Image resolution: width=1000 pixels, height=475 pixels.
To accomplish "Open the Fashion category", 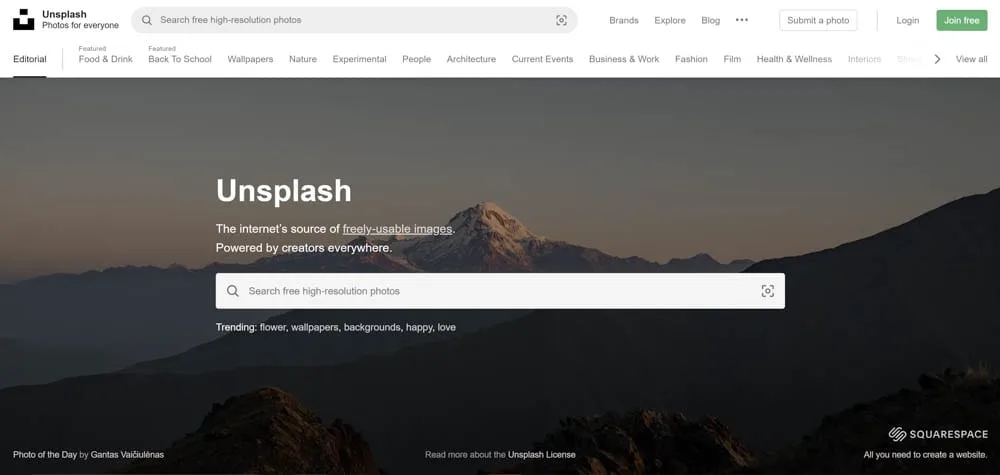I will 691,59.
